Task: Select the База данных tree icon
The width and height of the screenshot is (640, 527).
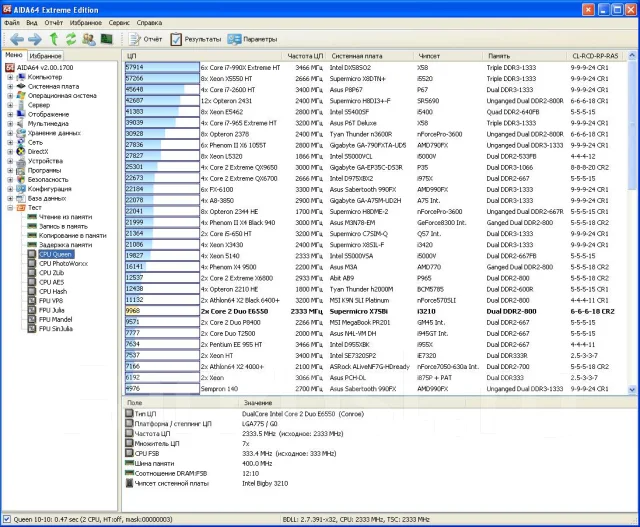Action: pos(21,198)
